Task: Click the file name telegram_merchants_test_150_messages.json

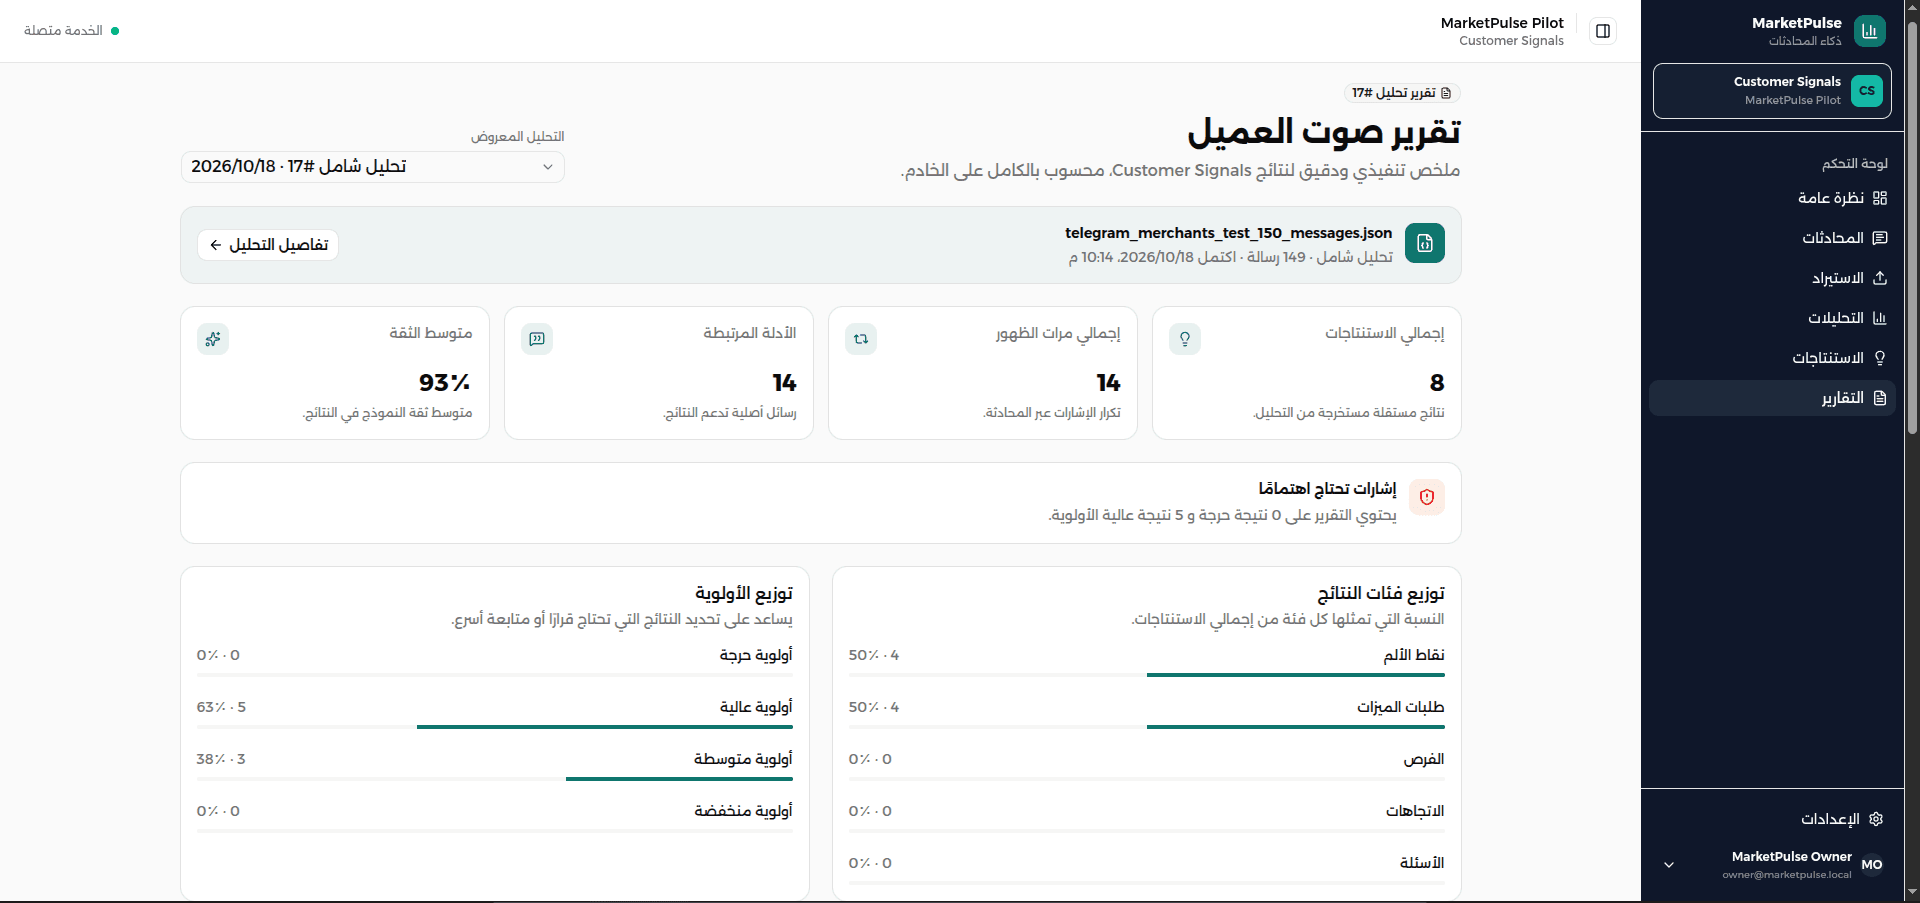Action: 1228,233
